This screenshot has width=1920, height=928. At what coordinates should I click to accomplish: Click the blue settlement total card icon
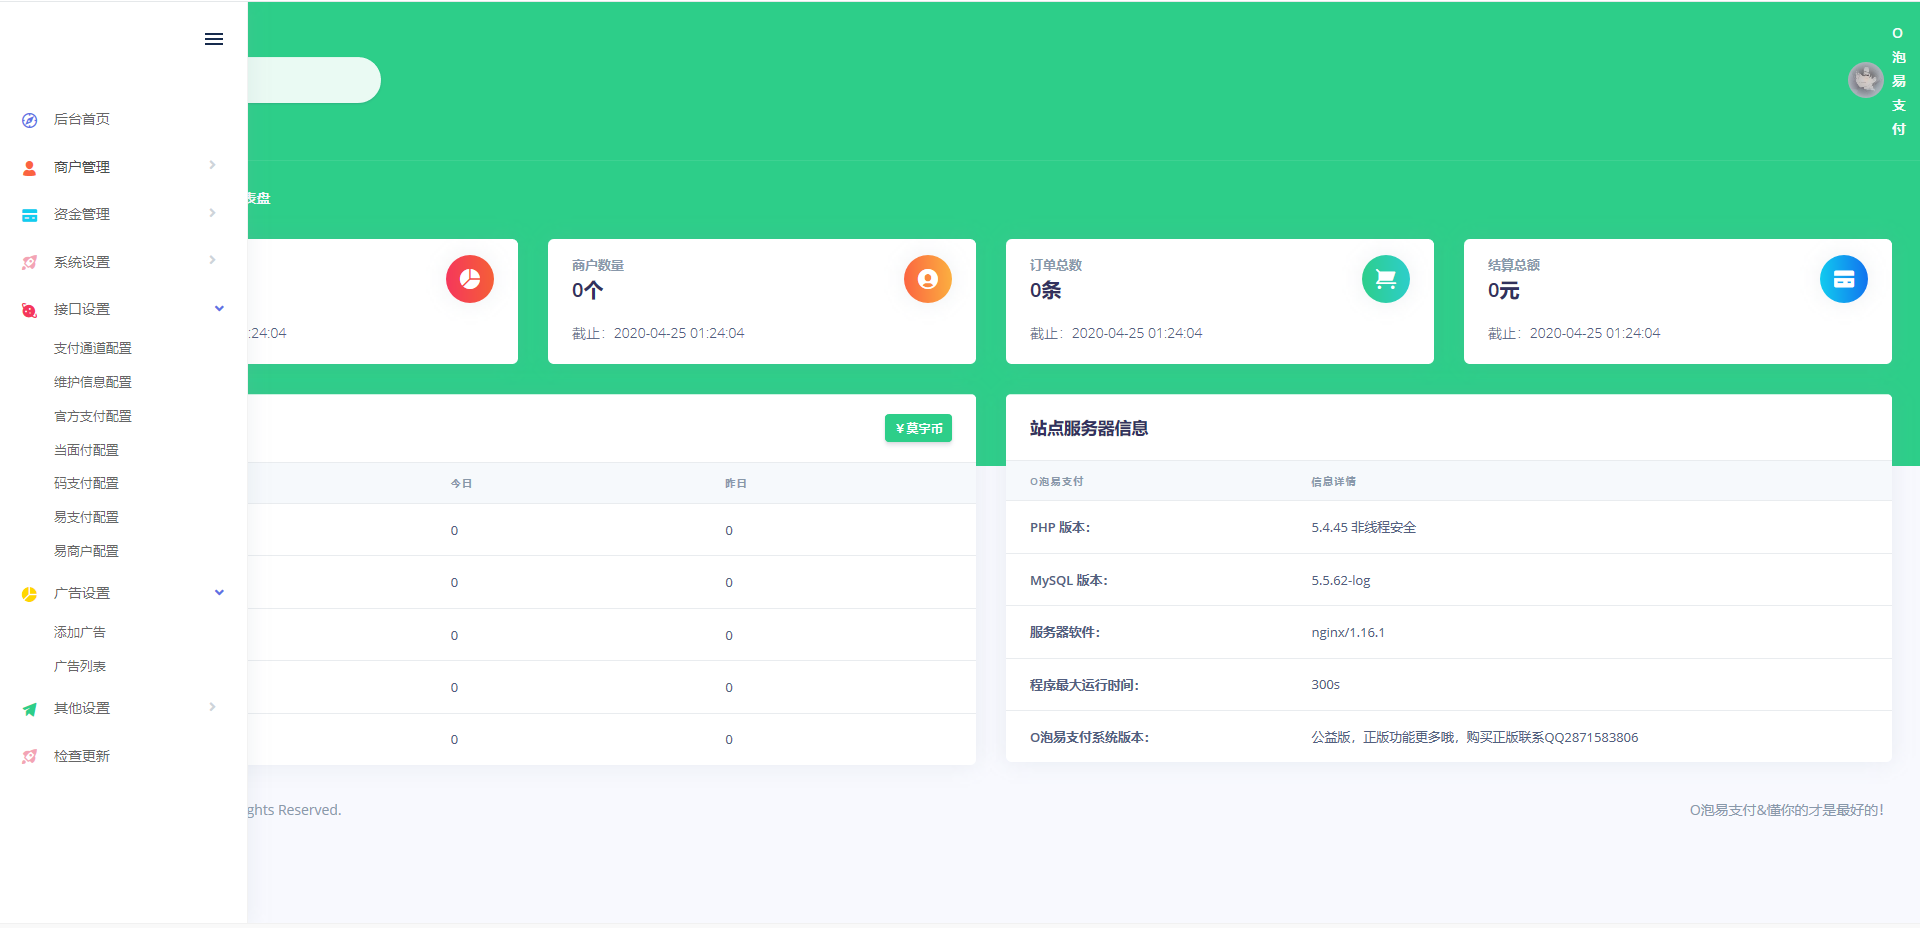[1844, 279]
